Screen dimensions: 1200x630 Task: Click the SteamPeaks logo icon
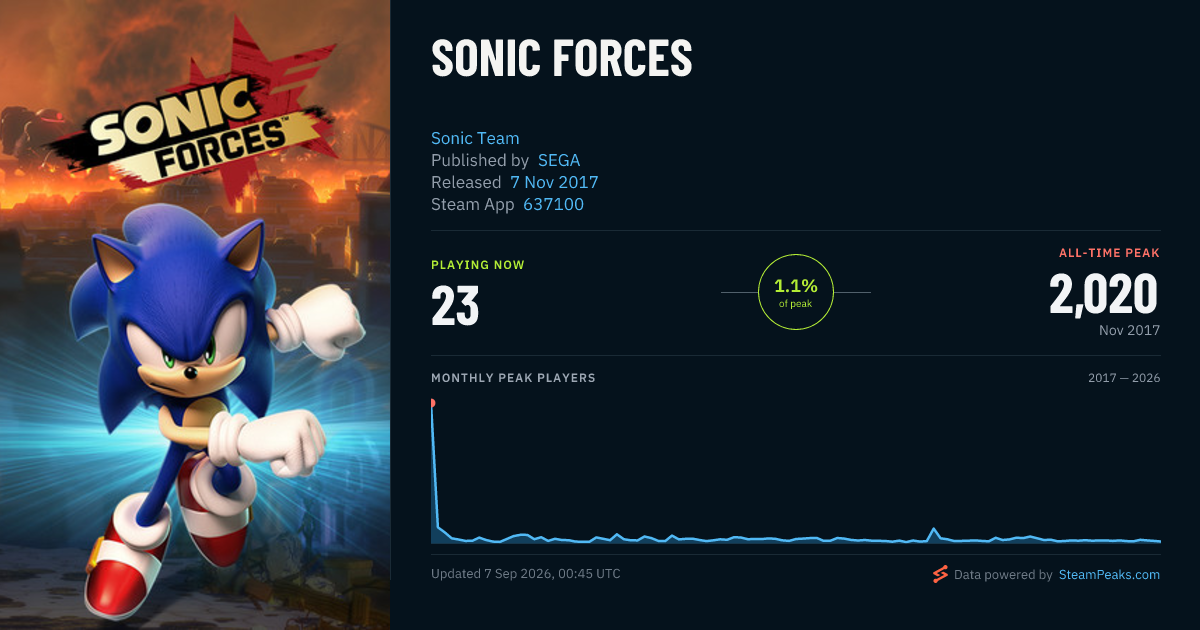point(940,574)
